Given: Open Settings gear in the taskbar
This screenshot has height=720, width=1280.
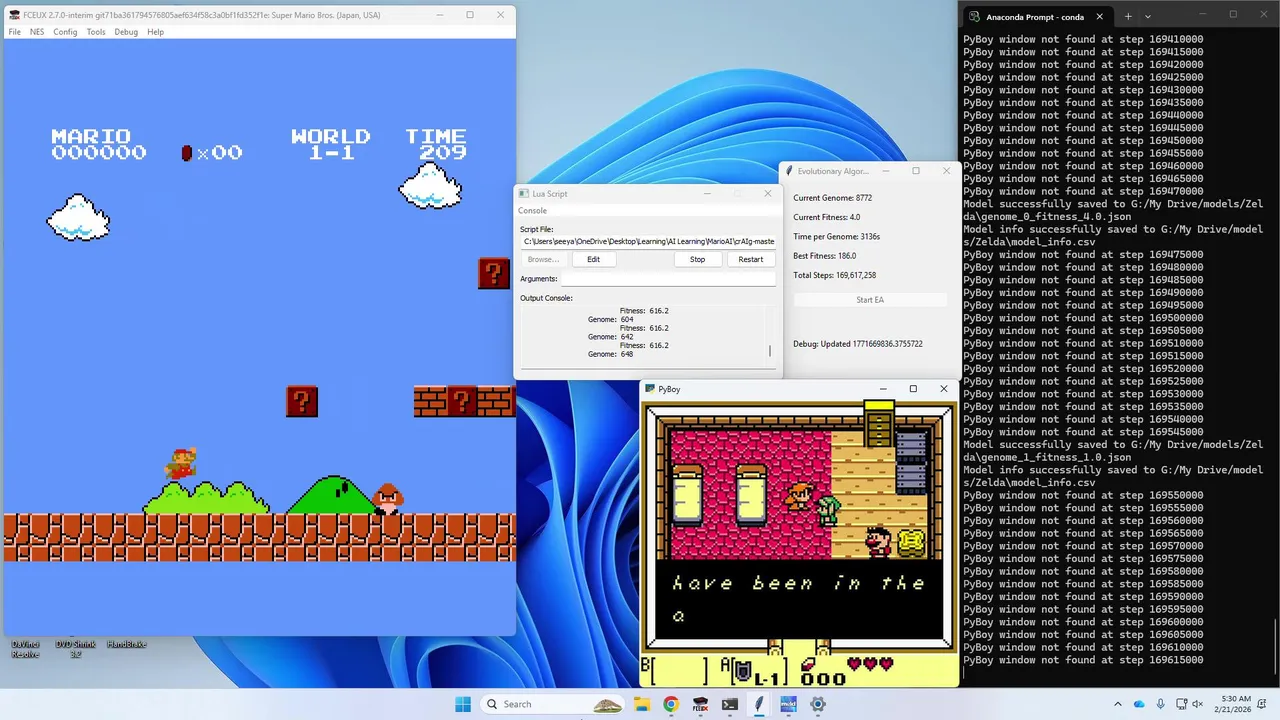Looking at the screenshot, I should (818, 704).
